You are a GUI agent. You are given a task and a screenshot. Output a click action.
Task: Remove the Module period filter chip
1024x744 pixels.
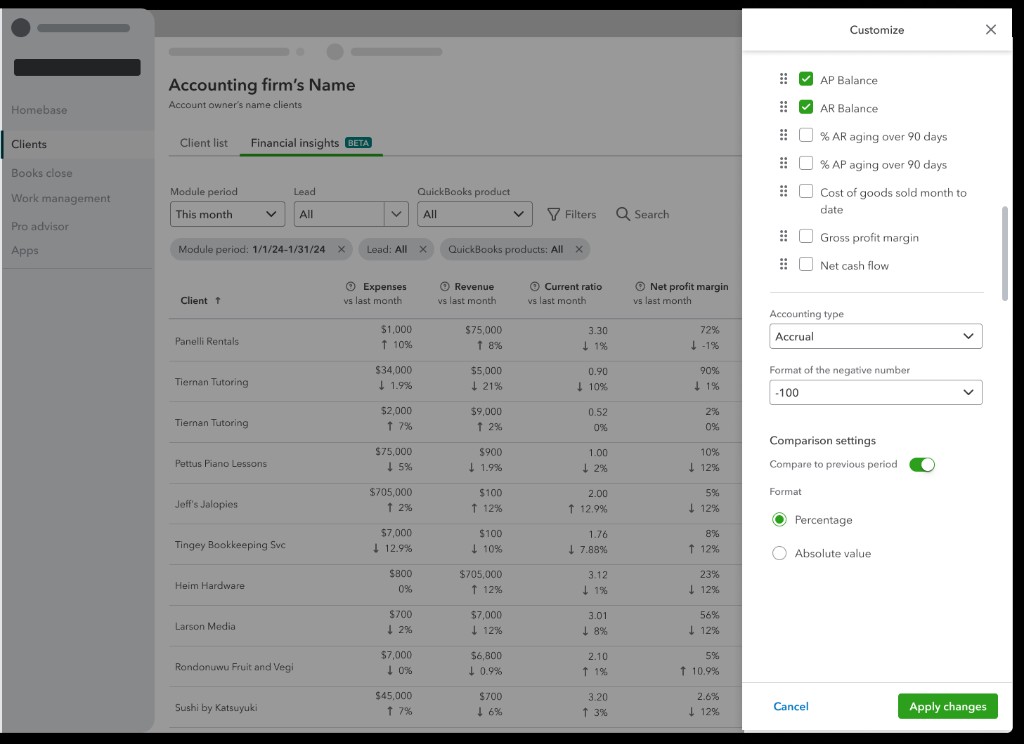click(x=341, y=249)
